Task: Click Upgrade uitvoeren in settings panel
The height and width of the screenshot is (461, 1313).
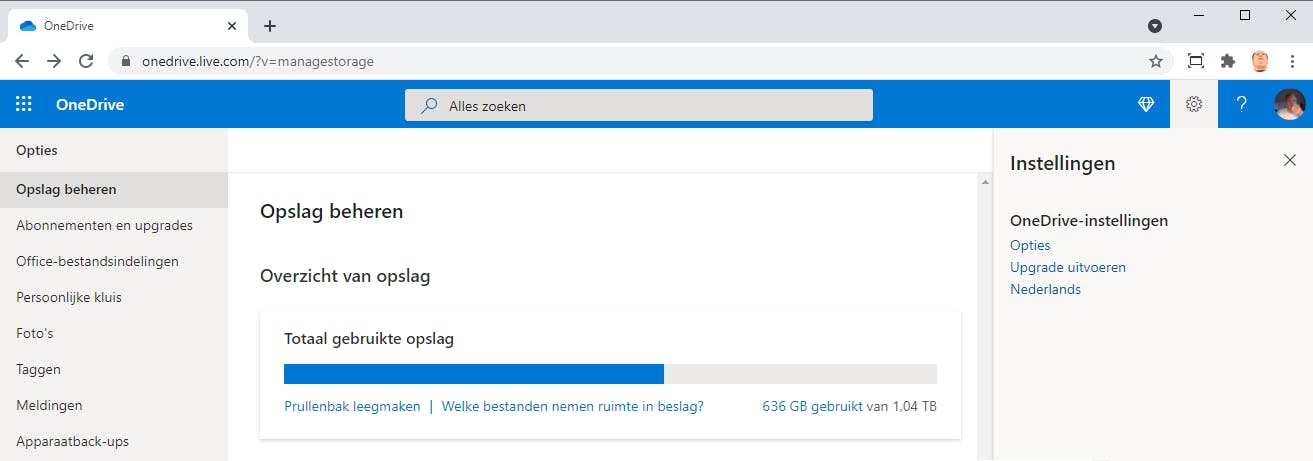Action: coord(1068,267)
